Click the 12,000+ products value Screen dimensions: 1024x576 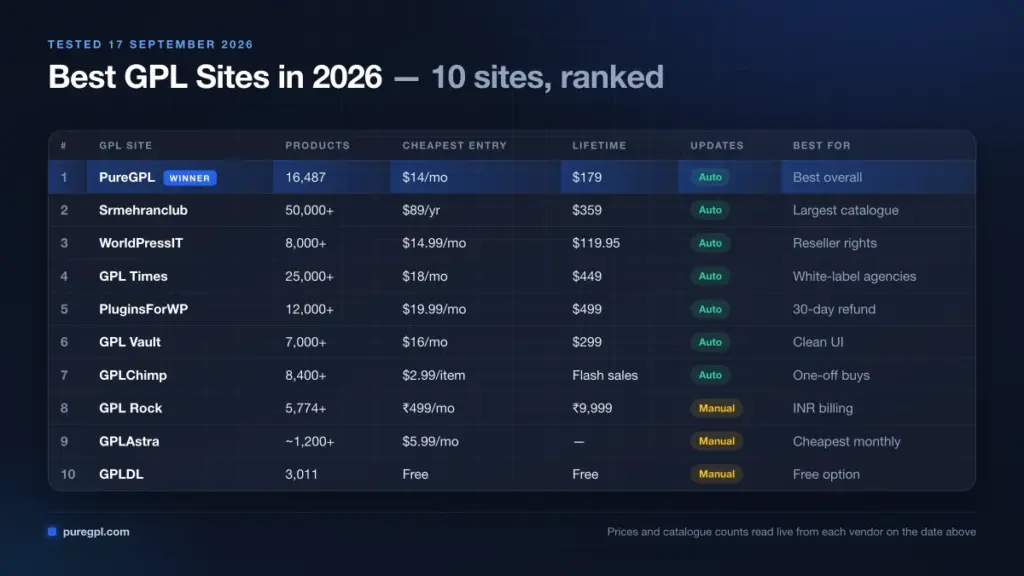coord(310,309)
